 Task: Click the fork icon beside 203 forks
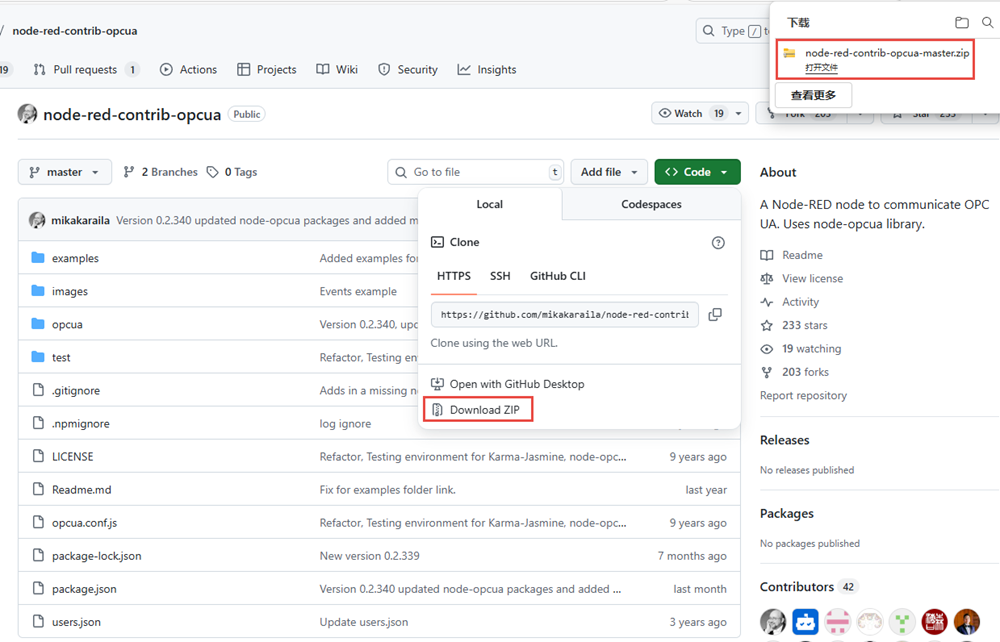click(x=767, y=372)
